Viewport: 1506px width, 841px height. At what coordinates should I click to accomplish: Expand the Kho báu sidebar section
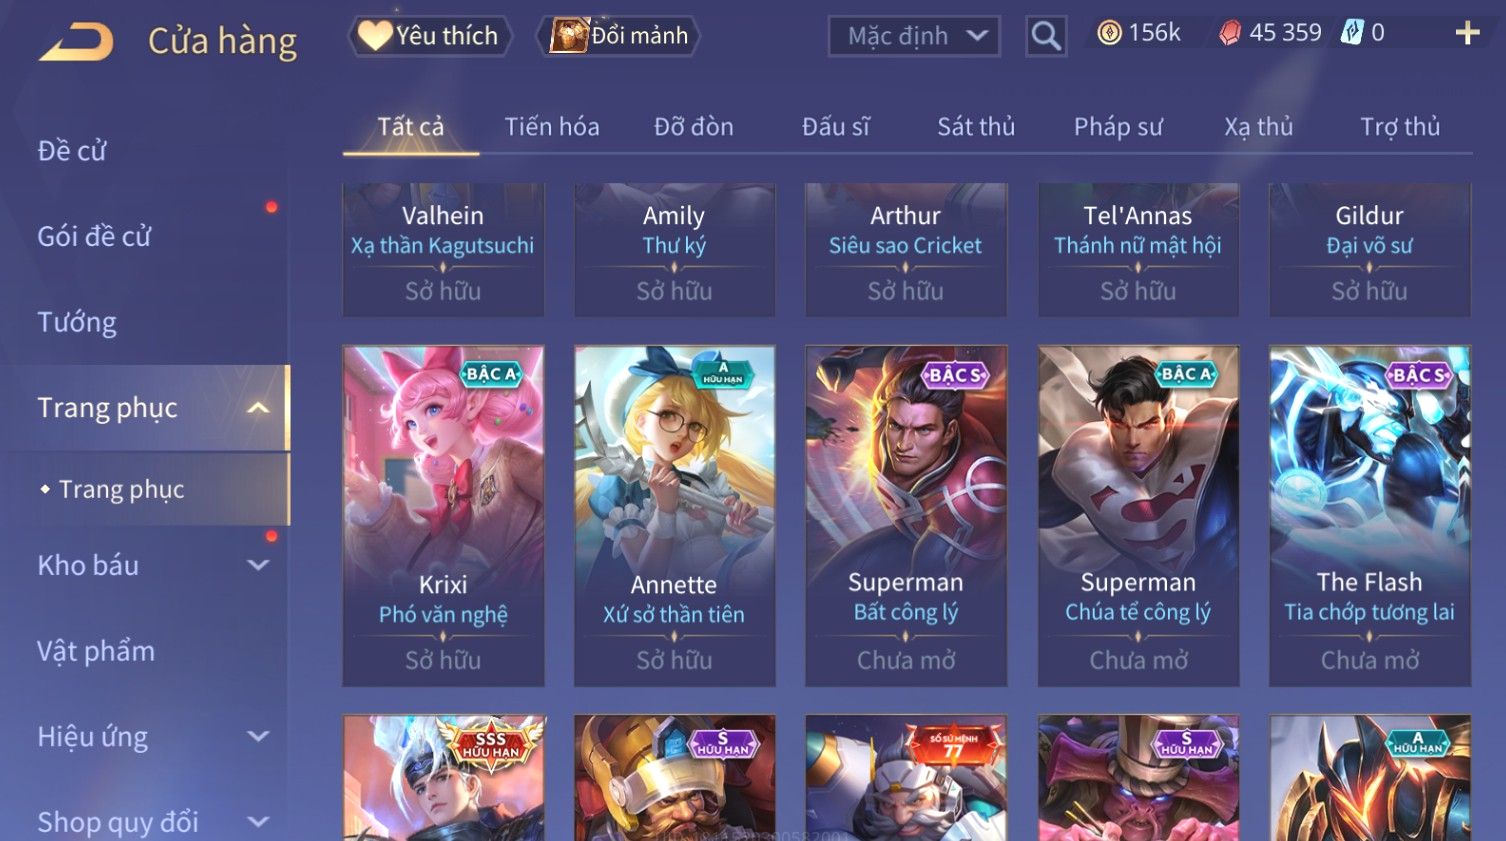tap(258, 565)
